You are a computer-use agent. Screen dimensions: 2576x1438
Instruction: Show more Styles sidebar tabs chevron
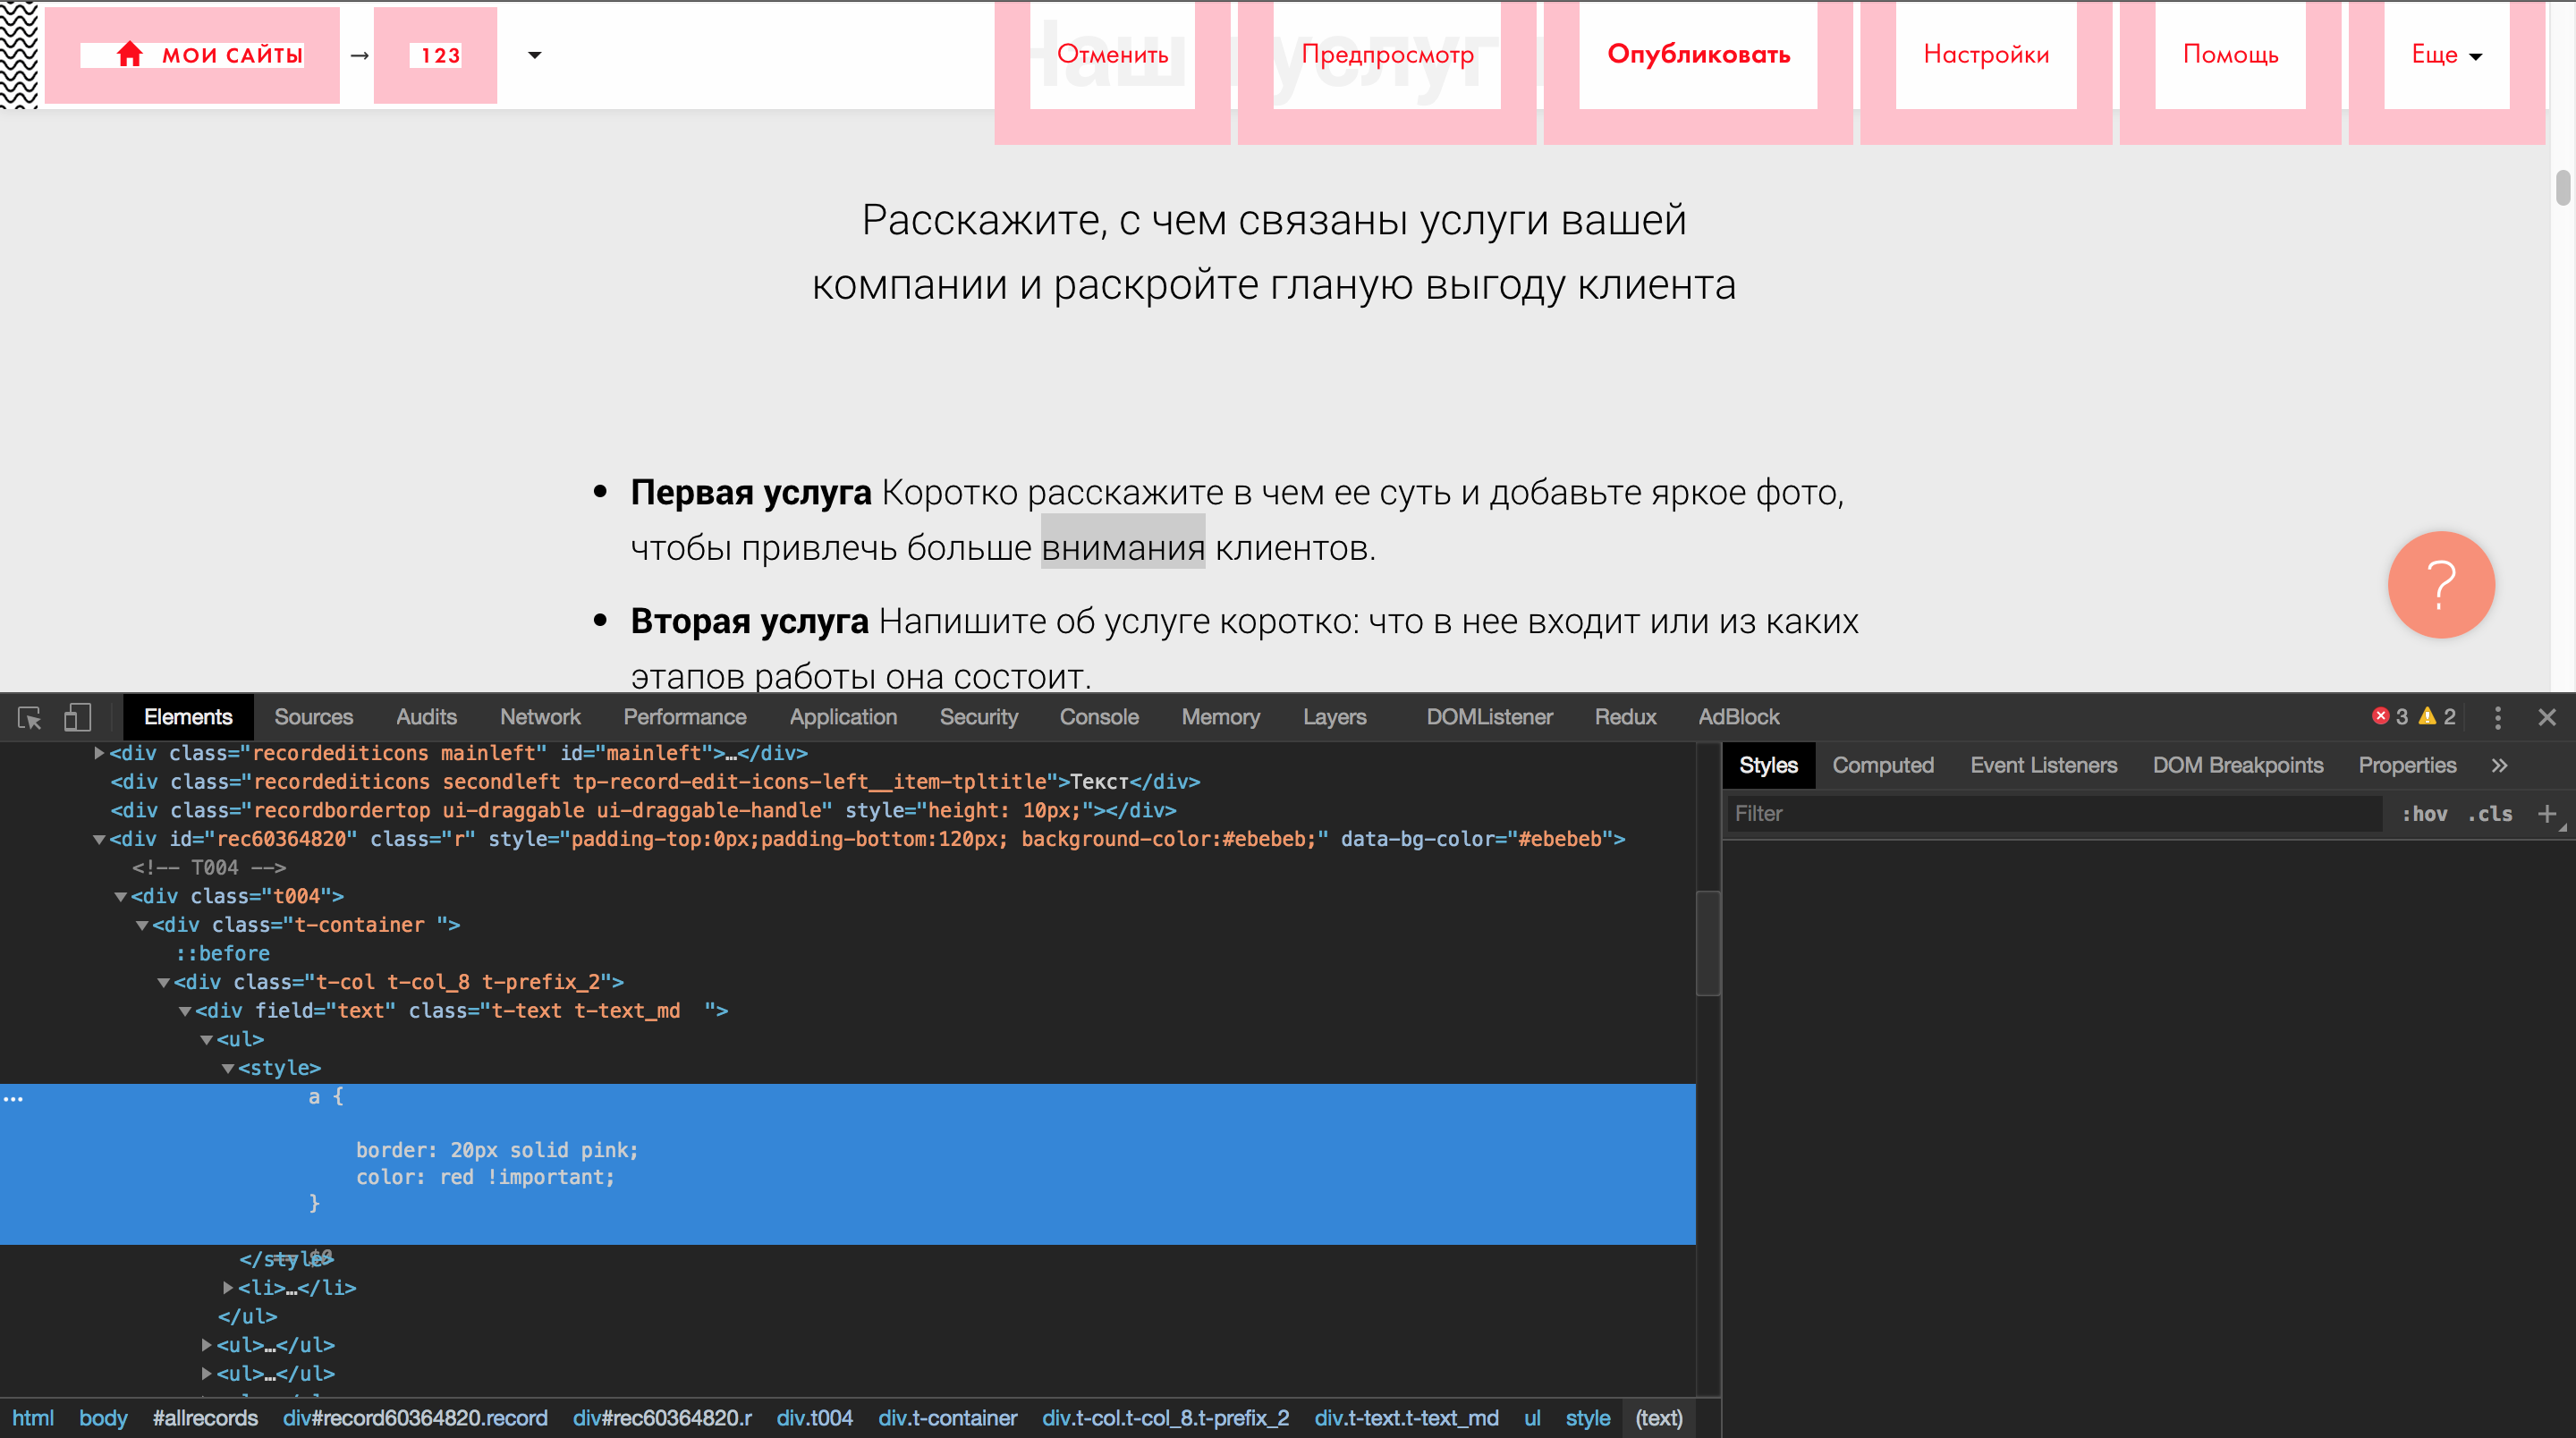2499,765
